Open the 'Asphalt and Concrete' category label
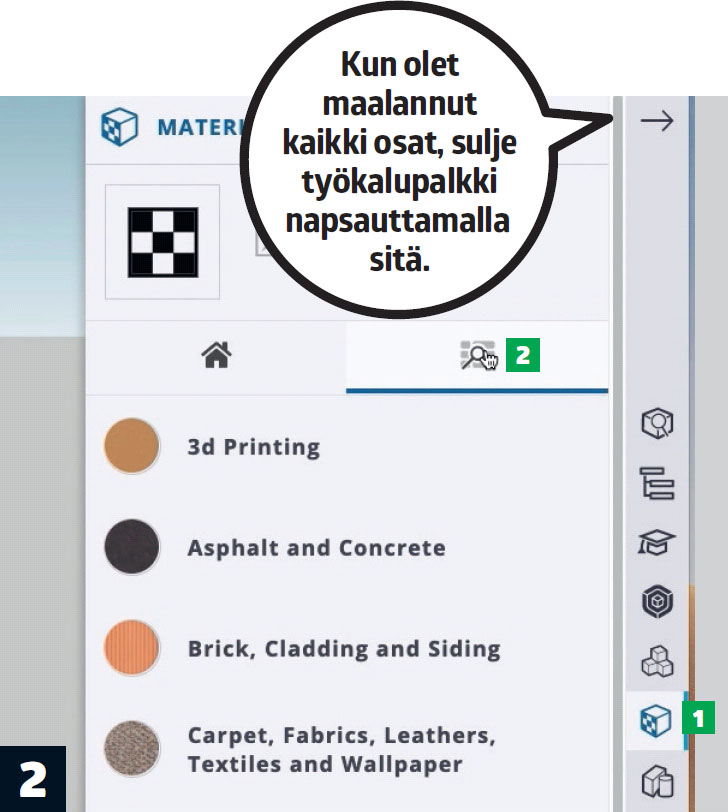 pos(316,548)
